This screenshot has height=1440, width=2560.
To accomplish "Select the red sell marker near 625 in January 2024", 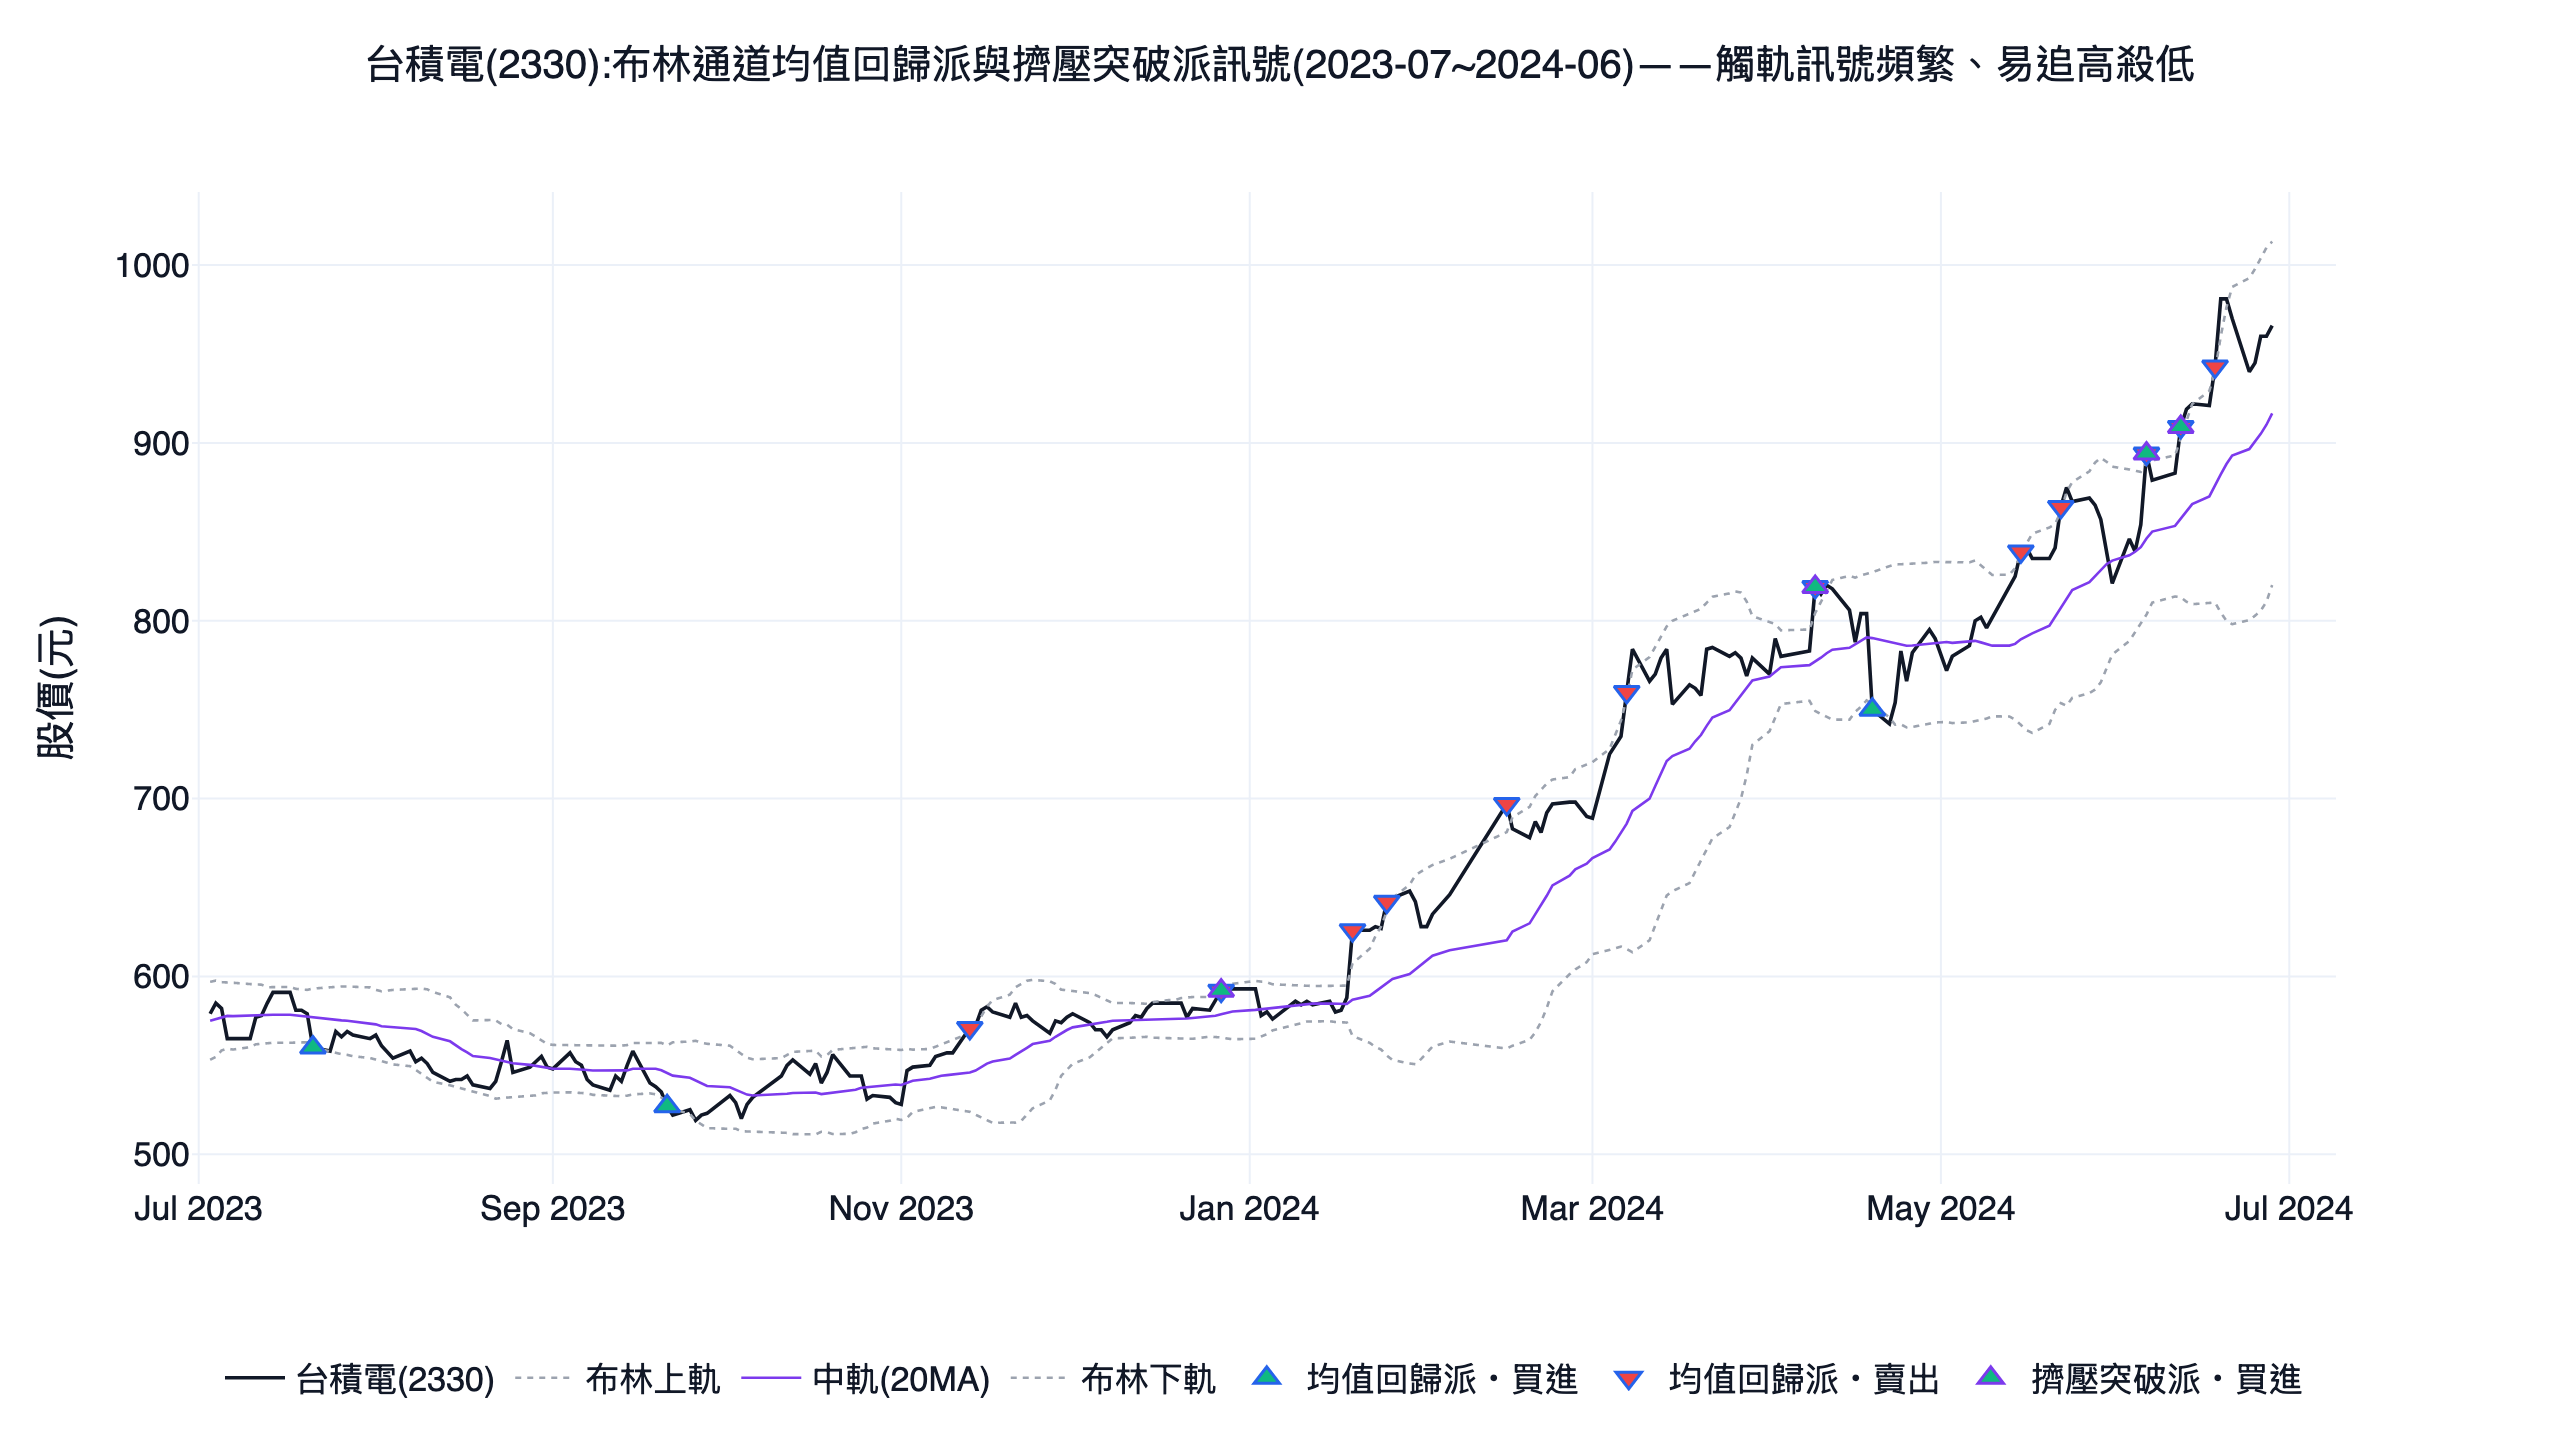I will coord(1351,932).
